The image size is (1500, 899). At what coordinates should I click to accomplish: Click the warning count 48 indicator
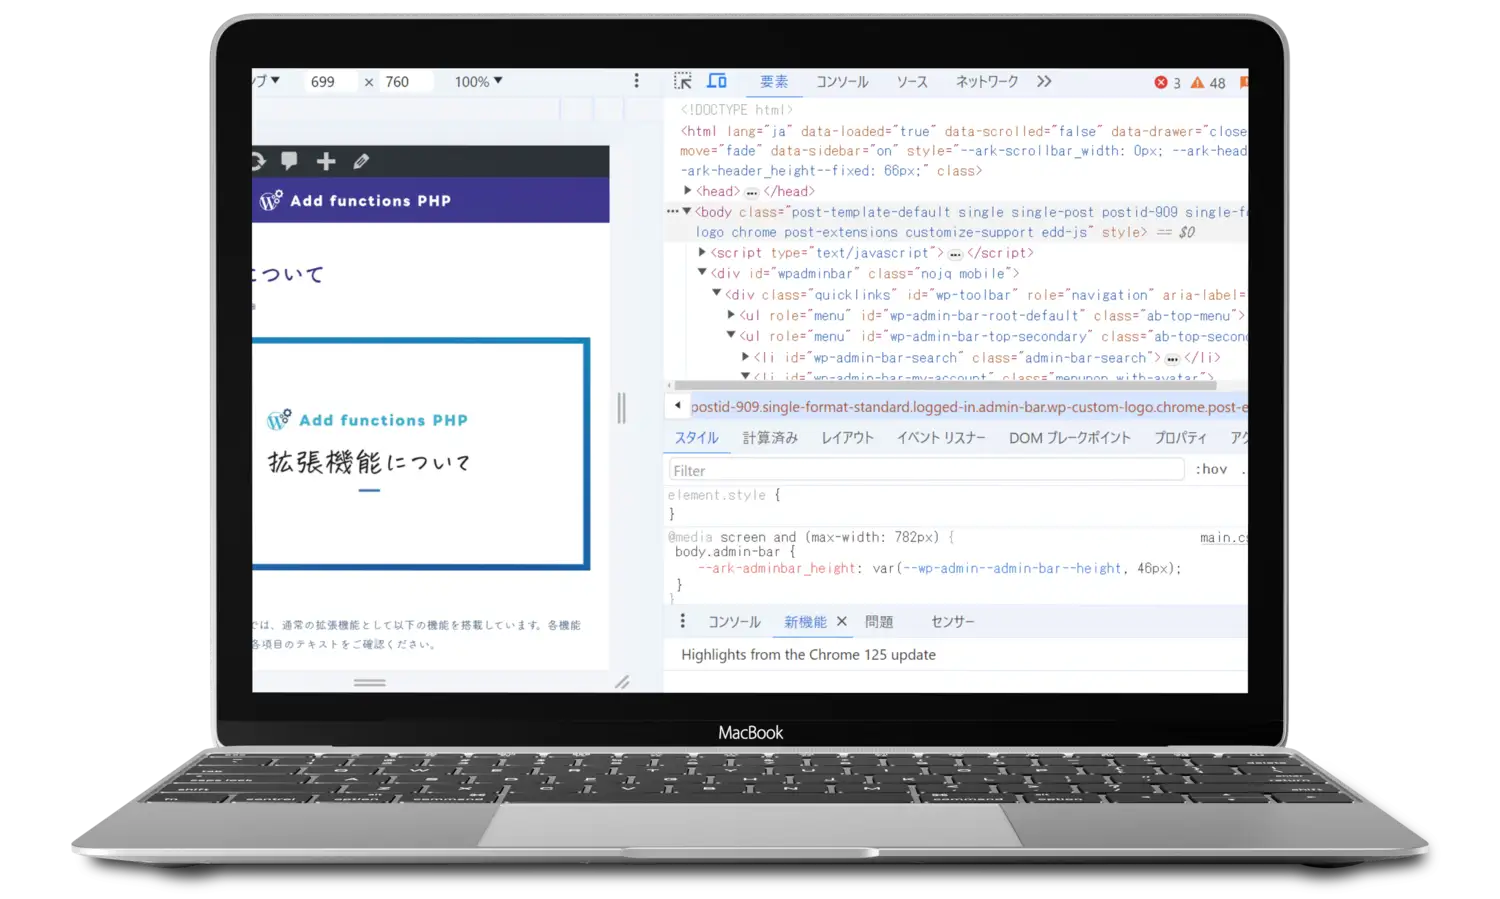point(1208,83)
